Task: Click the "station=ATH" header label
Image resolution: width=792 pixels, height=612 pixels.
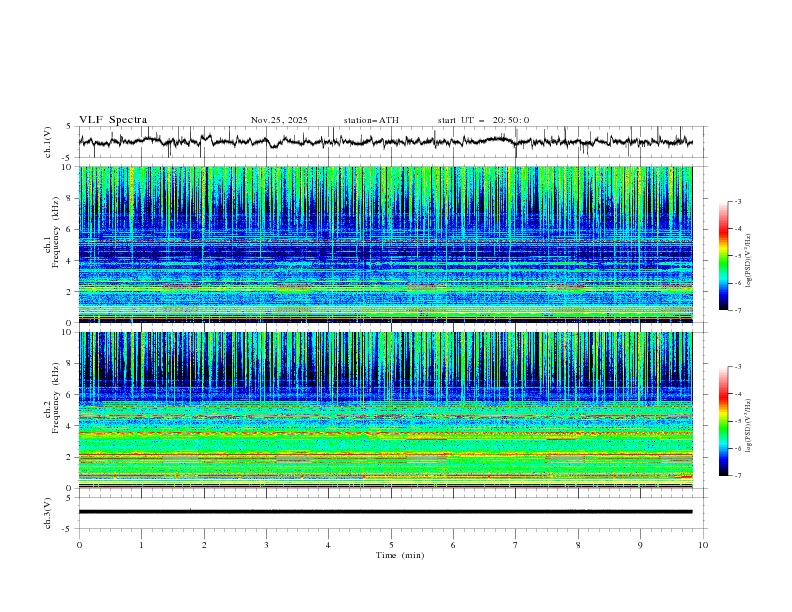Action: point(371,120)
